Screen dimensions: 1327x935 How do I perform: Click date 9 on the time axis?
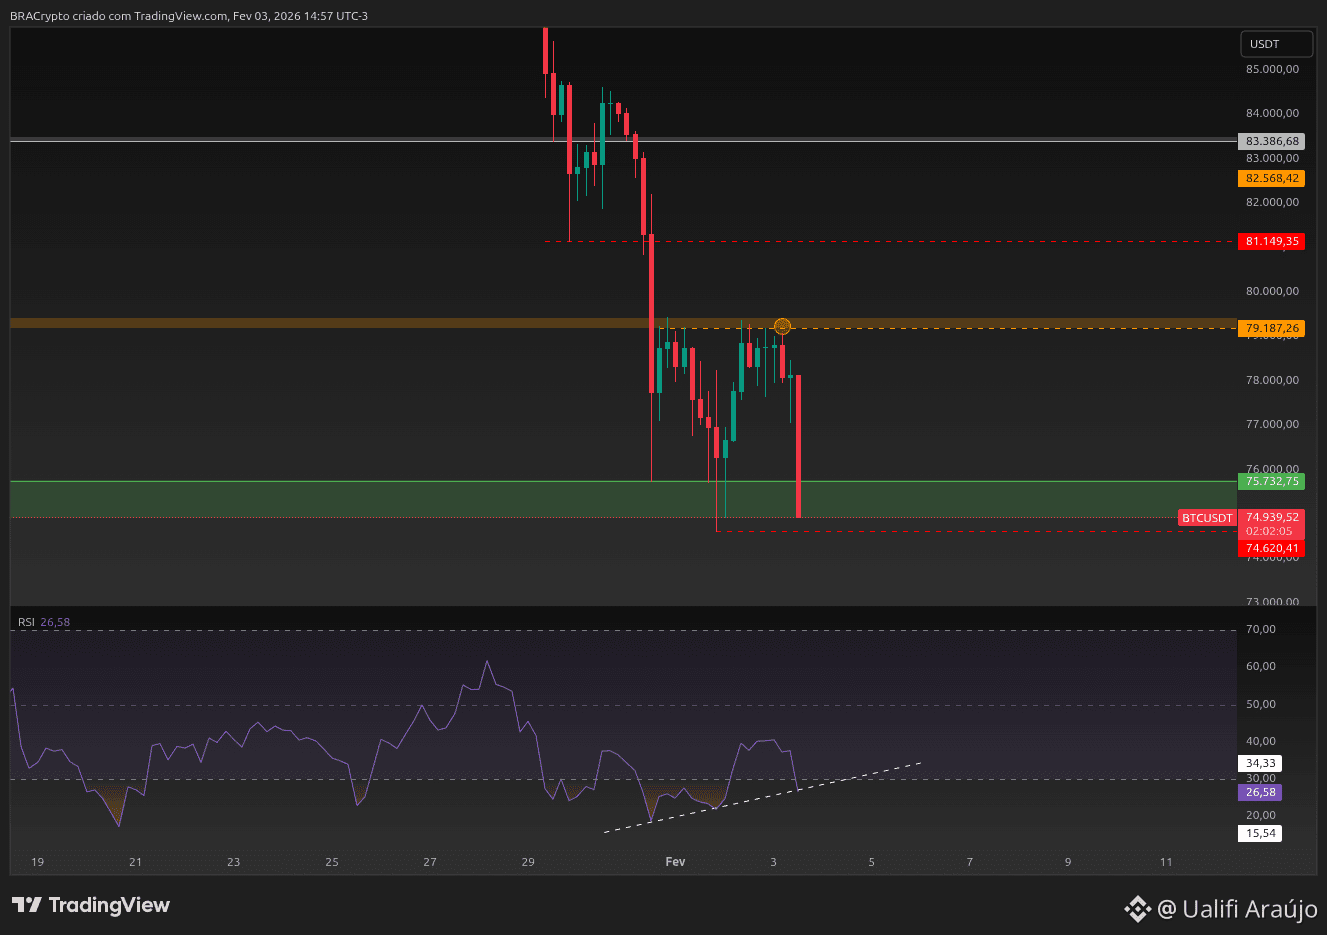pyautogui.click(x=1068, y=862)
